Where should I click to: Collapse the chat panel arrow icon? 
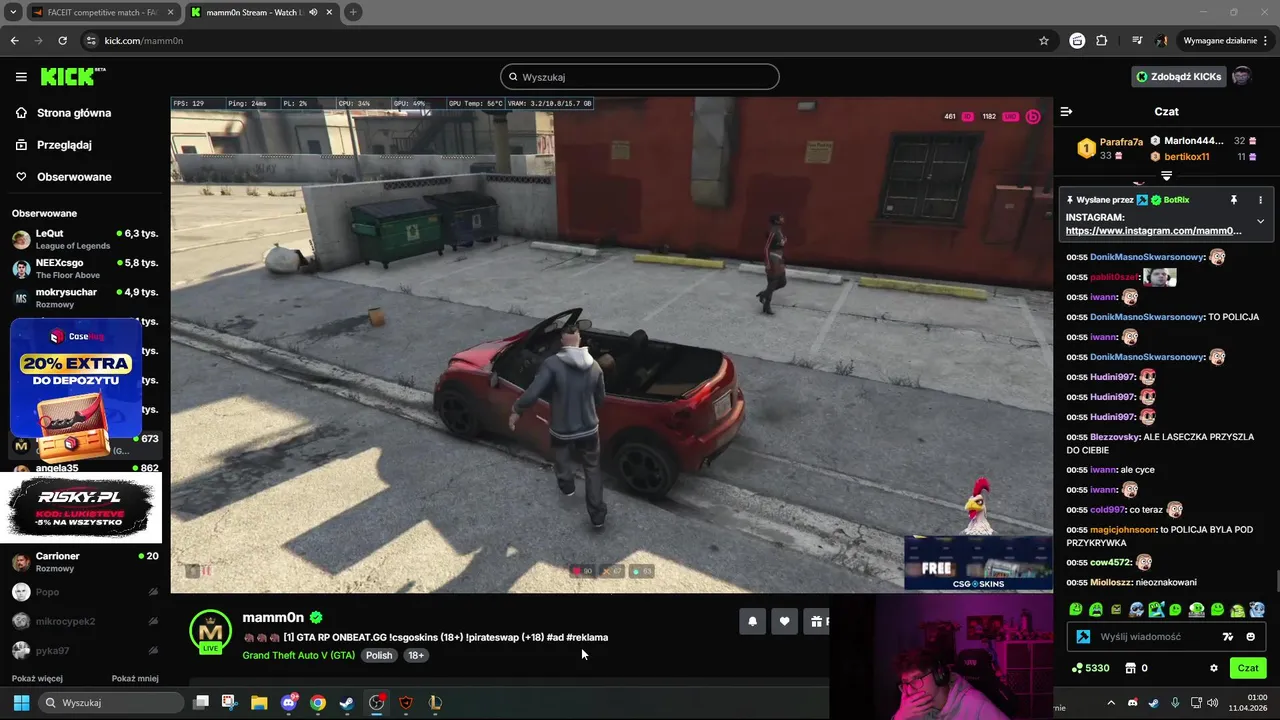click(x=1066, y=112)
